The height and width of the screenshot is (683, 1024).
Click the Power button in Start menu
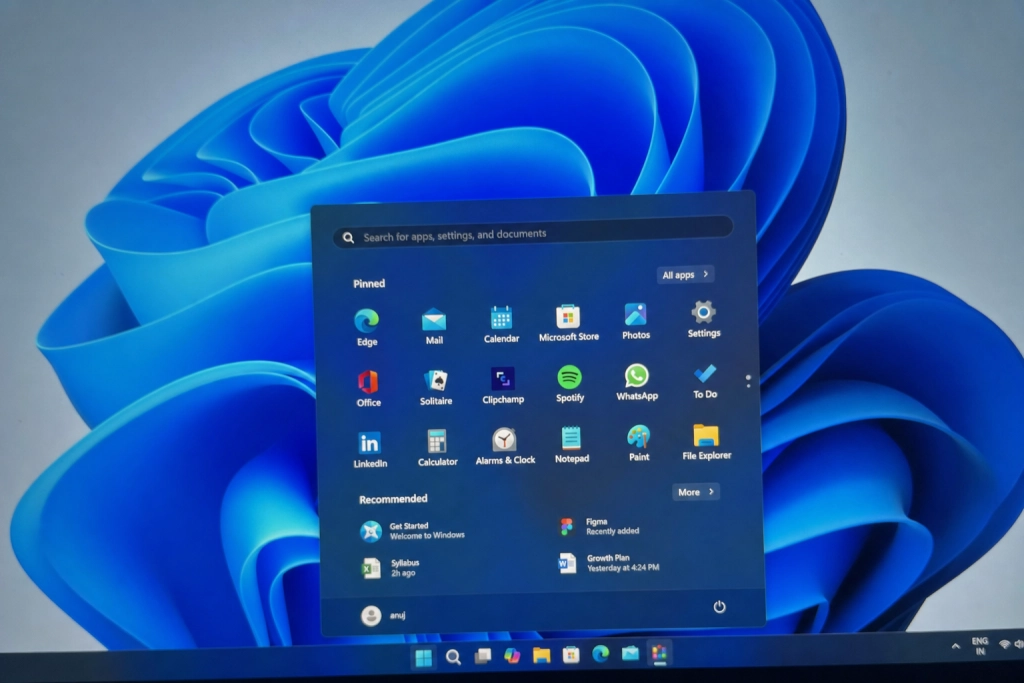719,607
